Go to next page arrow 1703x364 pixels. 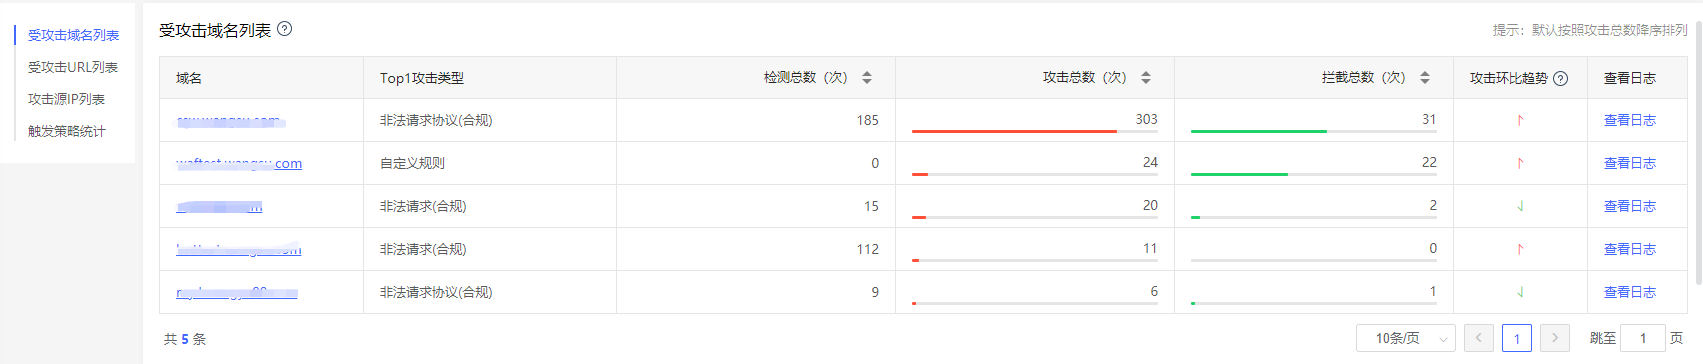click(x=1555, y=338)
